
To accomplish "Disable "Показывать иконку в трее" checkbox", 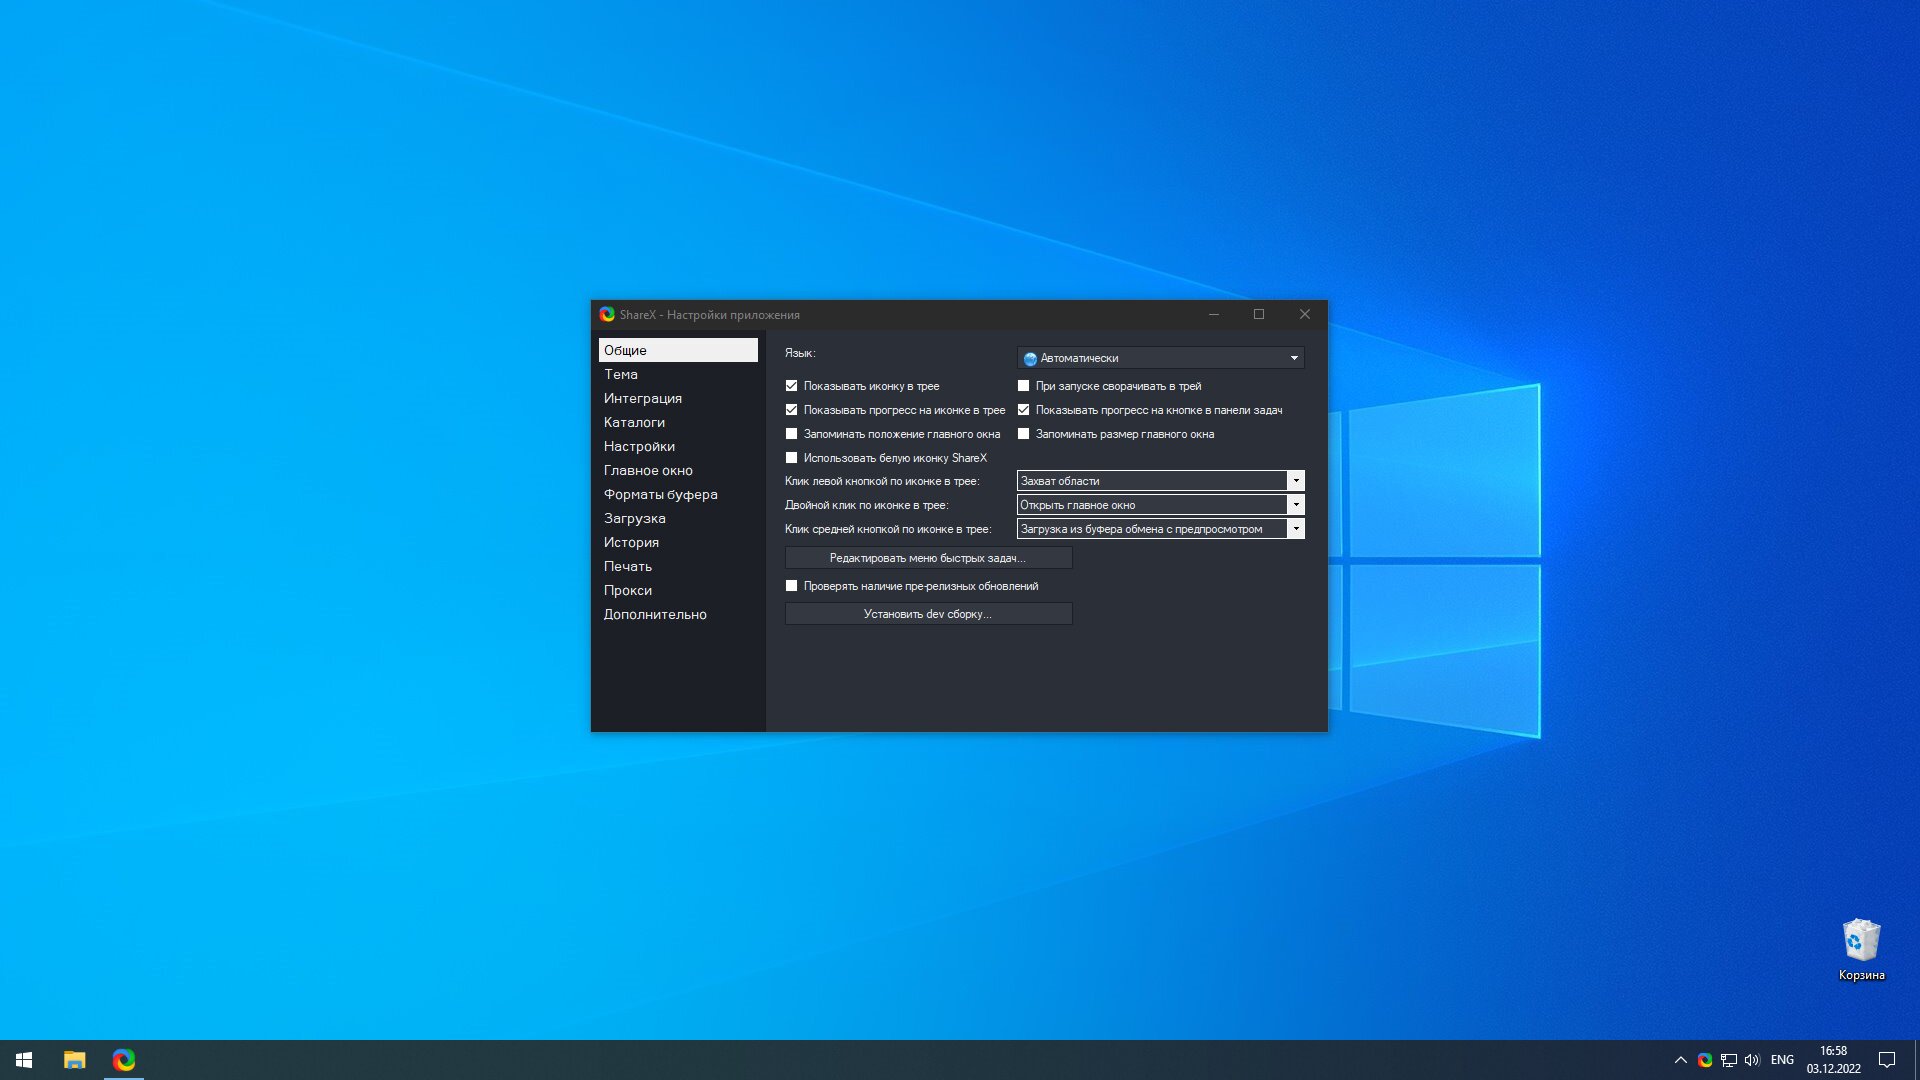I will (791, 386).
